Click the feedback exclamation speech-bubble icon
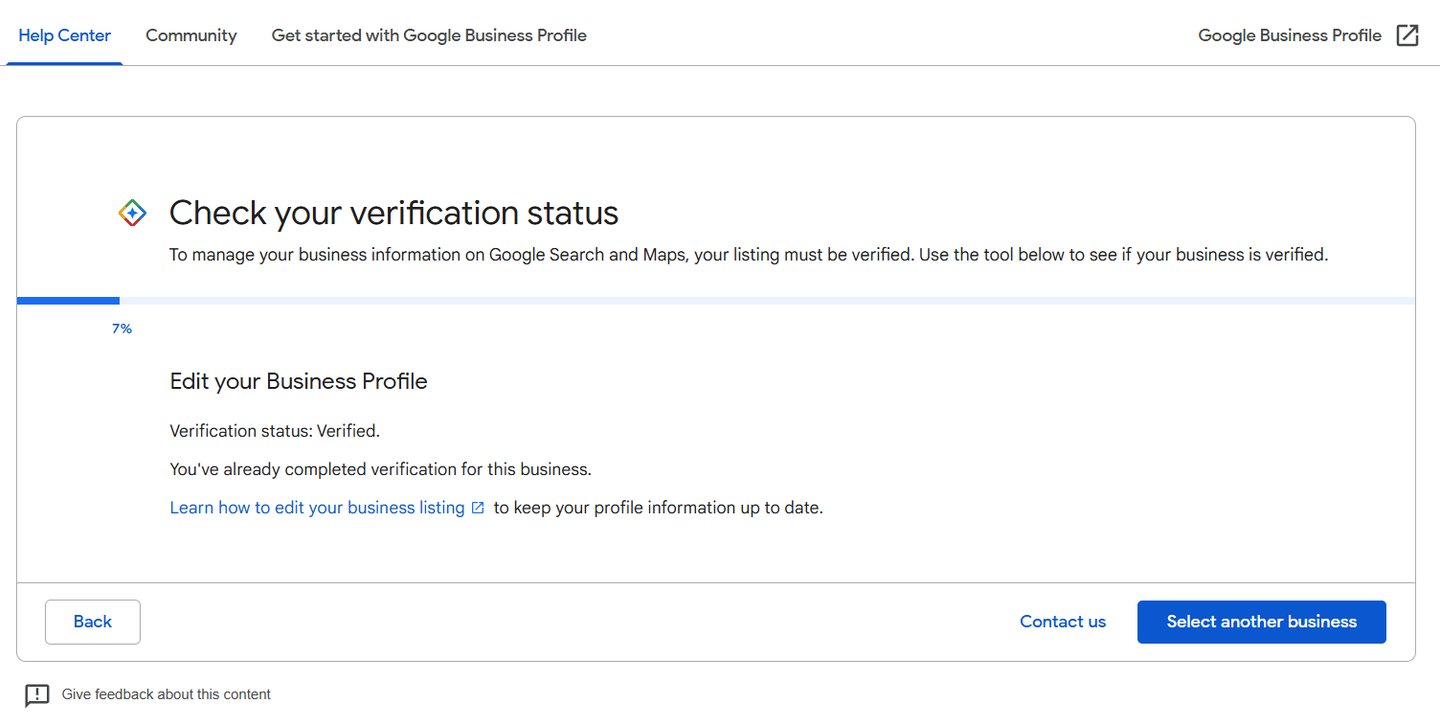1440x726 pixels. (x=37, y=695)
